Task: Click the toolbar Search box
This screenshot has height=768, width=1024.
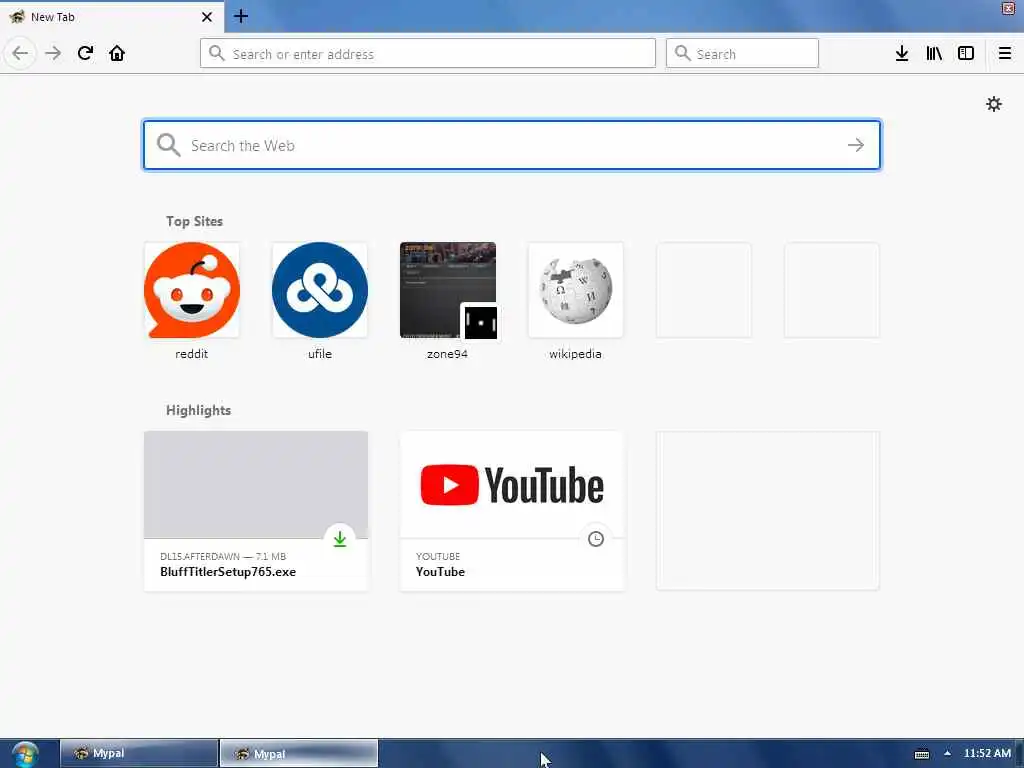Action: click(742, 54)
